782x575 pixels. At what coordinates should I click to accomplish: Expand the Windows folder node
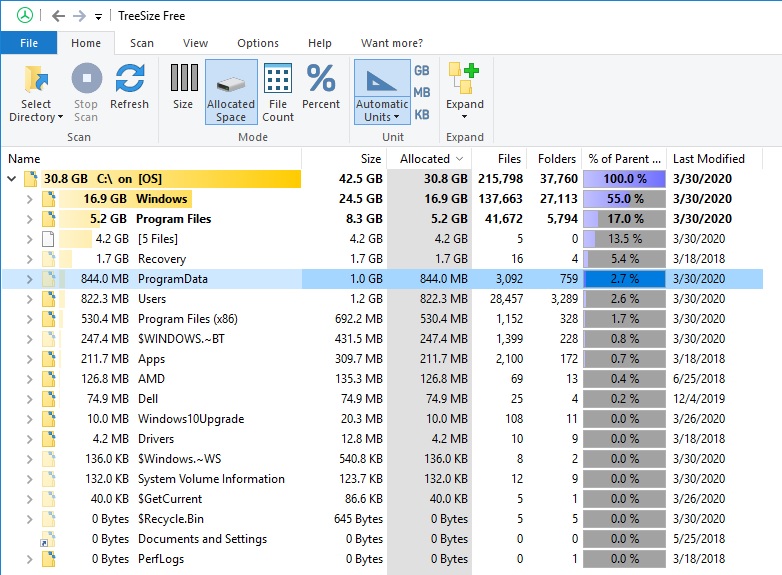point(29,199)
